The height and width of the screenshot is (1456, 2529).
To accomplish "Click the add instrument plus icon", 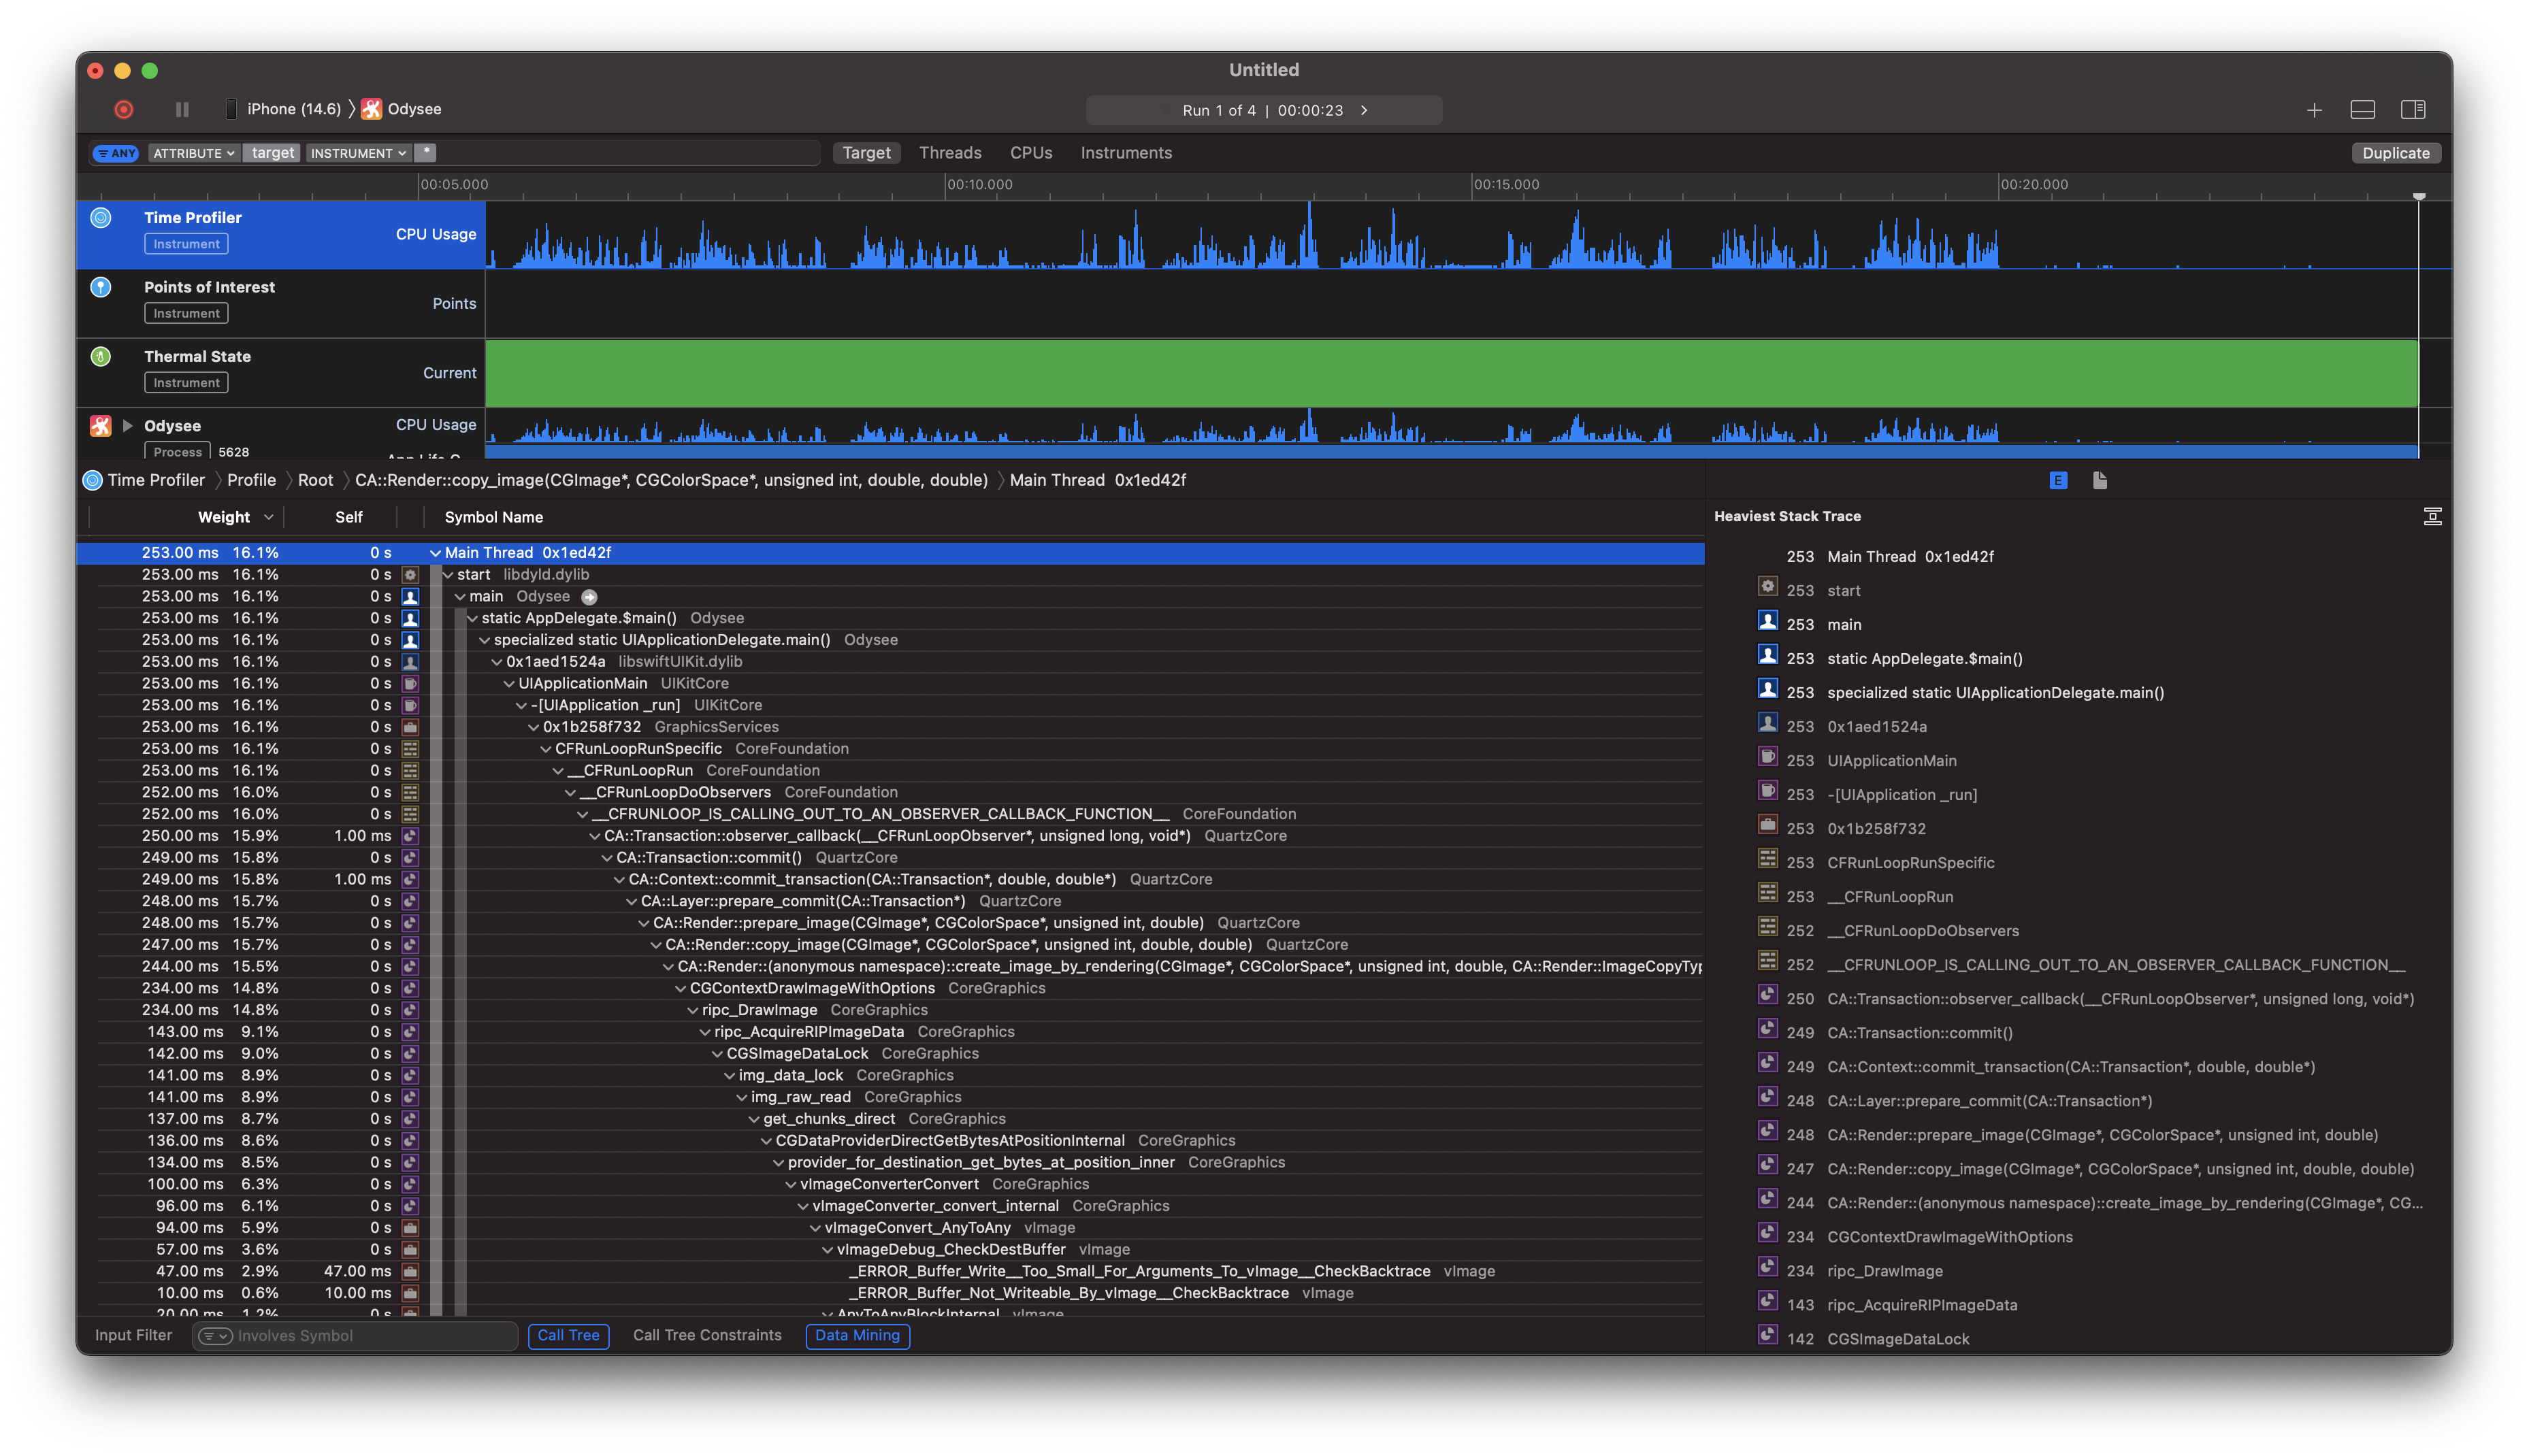I will (x=2314, y=110).
